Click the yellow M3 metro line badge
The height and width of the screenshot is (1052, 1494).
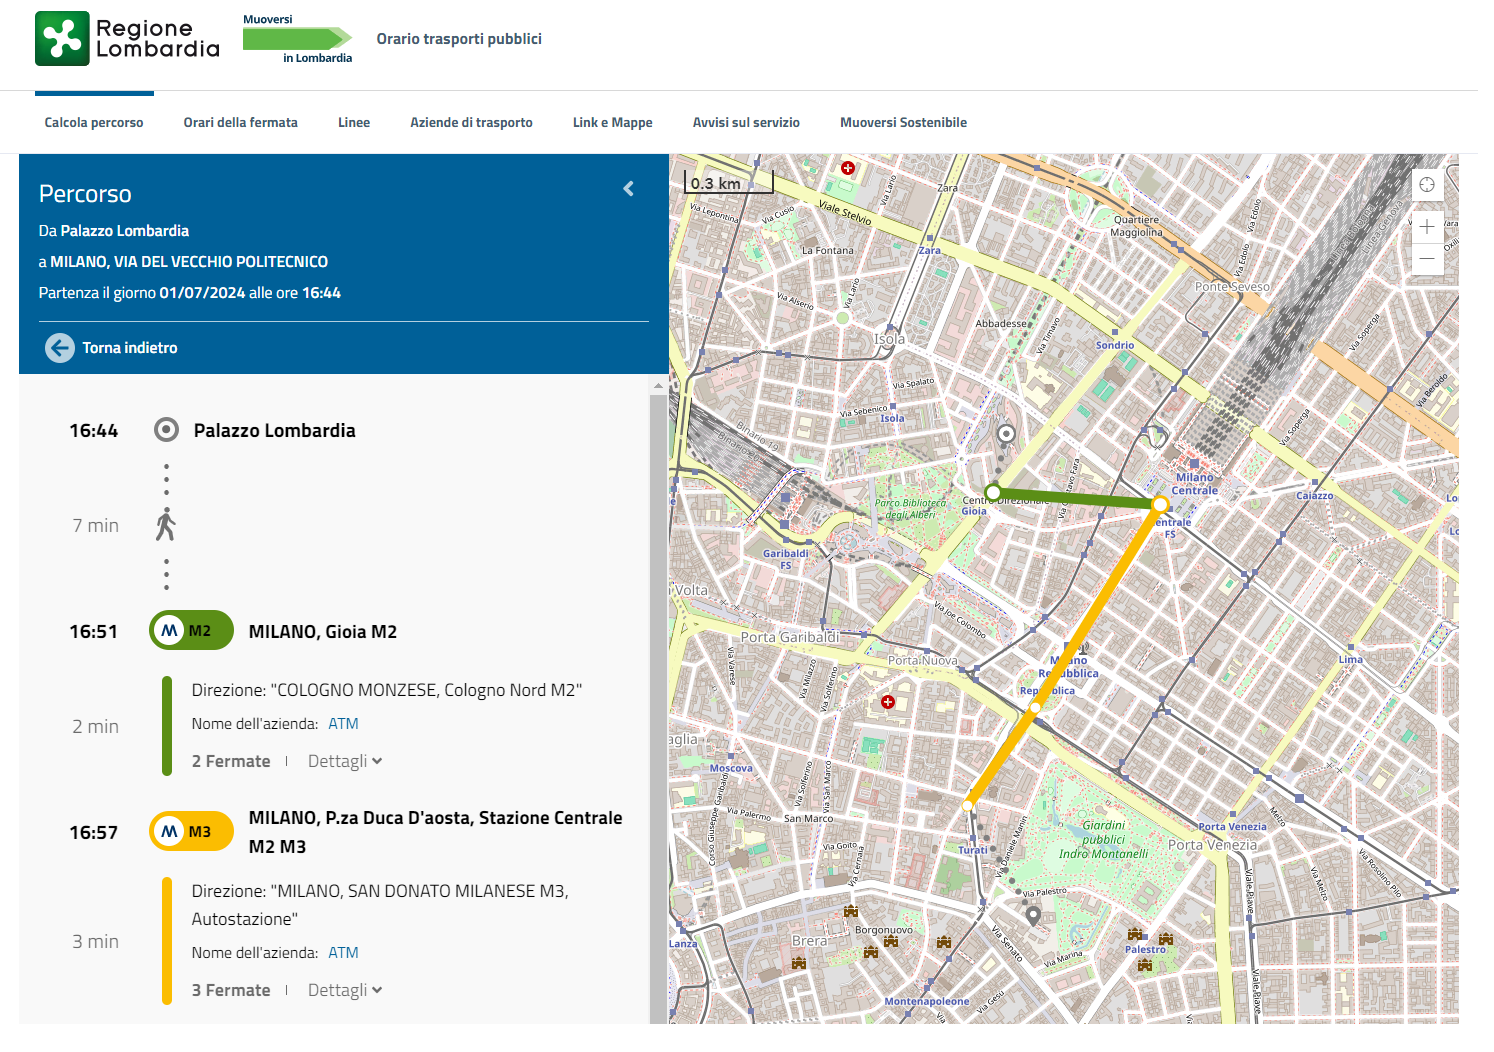click(191, 832)
